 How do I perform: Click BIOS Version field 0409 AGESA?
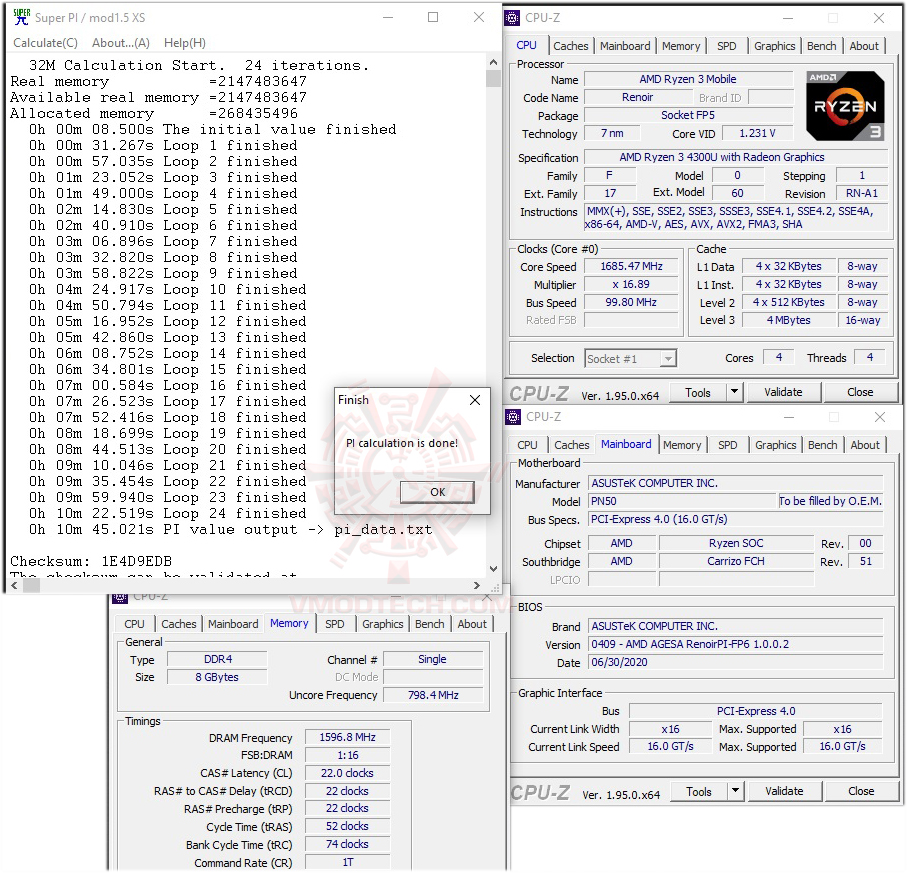[x=736, y=644]
